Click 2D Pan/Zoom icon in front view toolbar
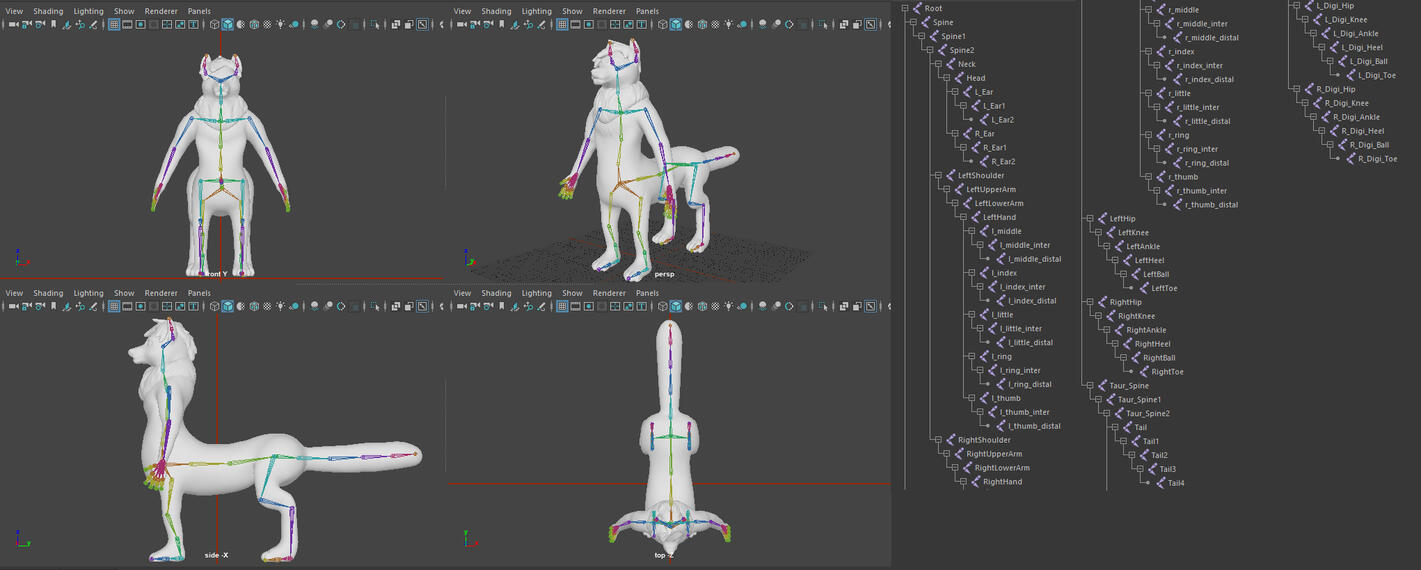This screenshot has width=1421, height=570. click(x=80, y=24)
